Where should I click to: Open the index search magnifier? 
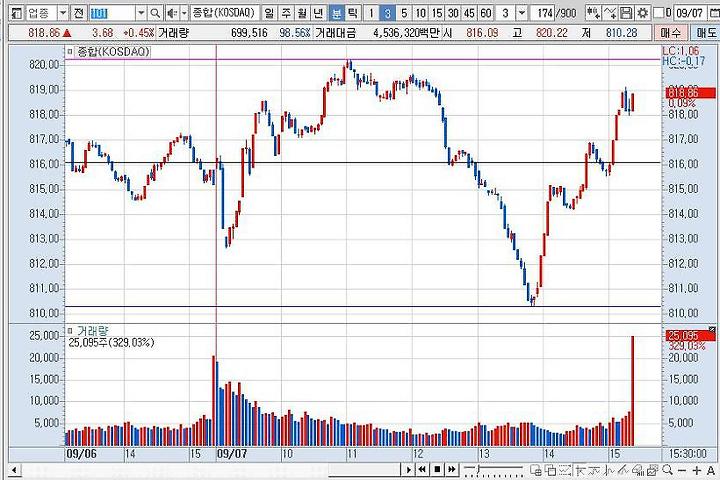coord(155,13)
